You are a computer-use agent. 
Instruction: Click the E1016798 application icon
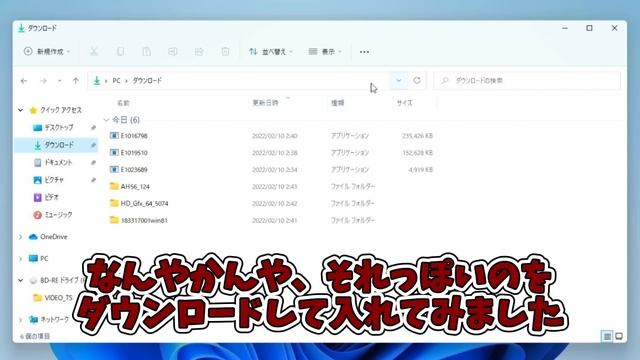click(x=114, y=136)
